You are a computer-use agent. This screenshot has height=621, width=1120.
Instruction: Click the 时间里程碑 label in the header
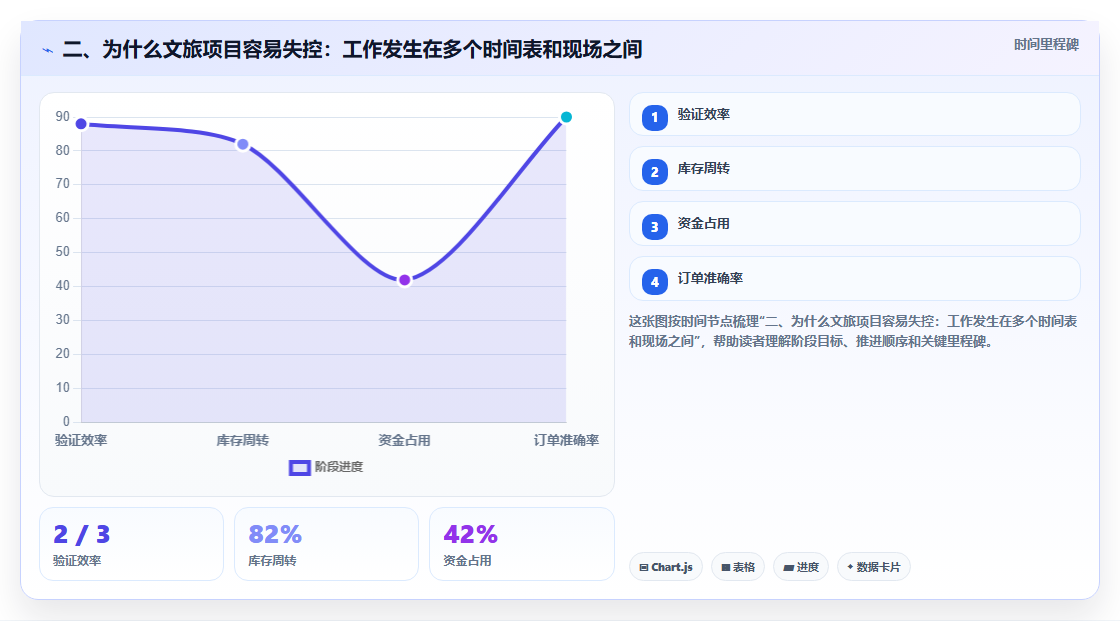1046,44
